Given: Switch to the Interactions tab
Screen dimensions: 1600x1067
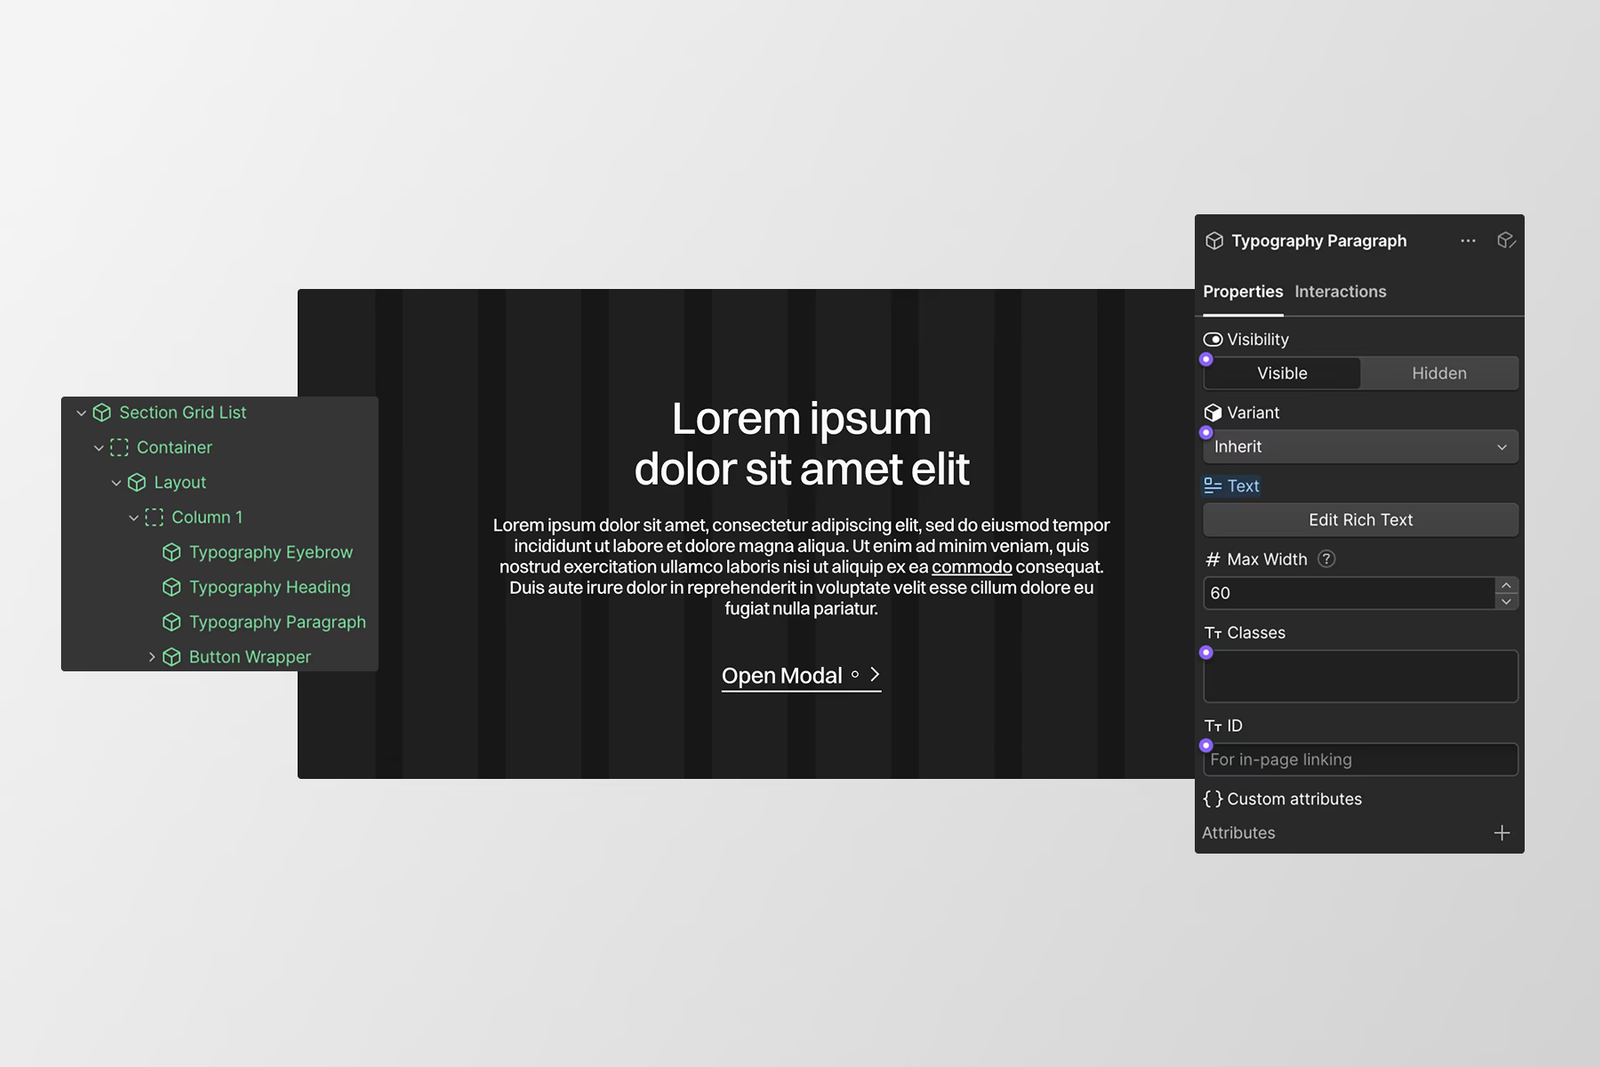Looking at the screenshot, I should click(1340, 292).
